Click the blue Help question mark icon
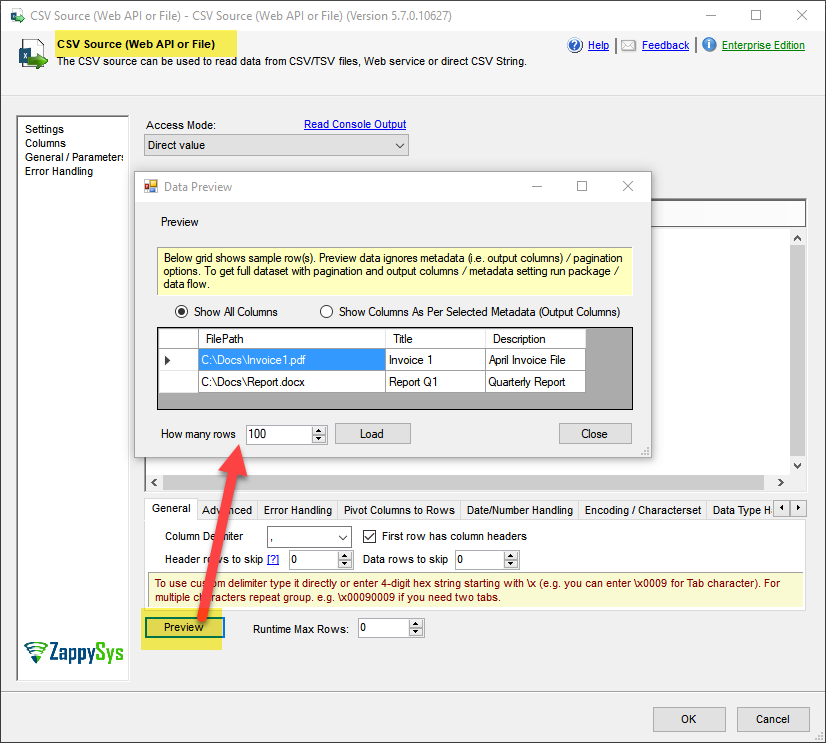This screenshot has height=743, width=826. tap(575, 45)
